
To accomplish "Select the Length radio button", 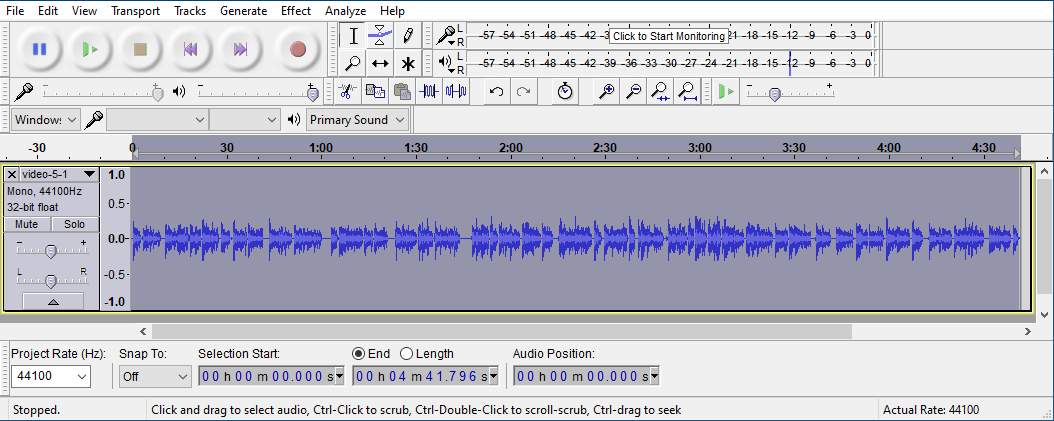I will click(x=406, y=354).
